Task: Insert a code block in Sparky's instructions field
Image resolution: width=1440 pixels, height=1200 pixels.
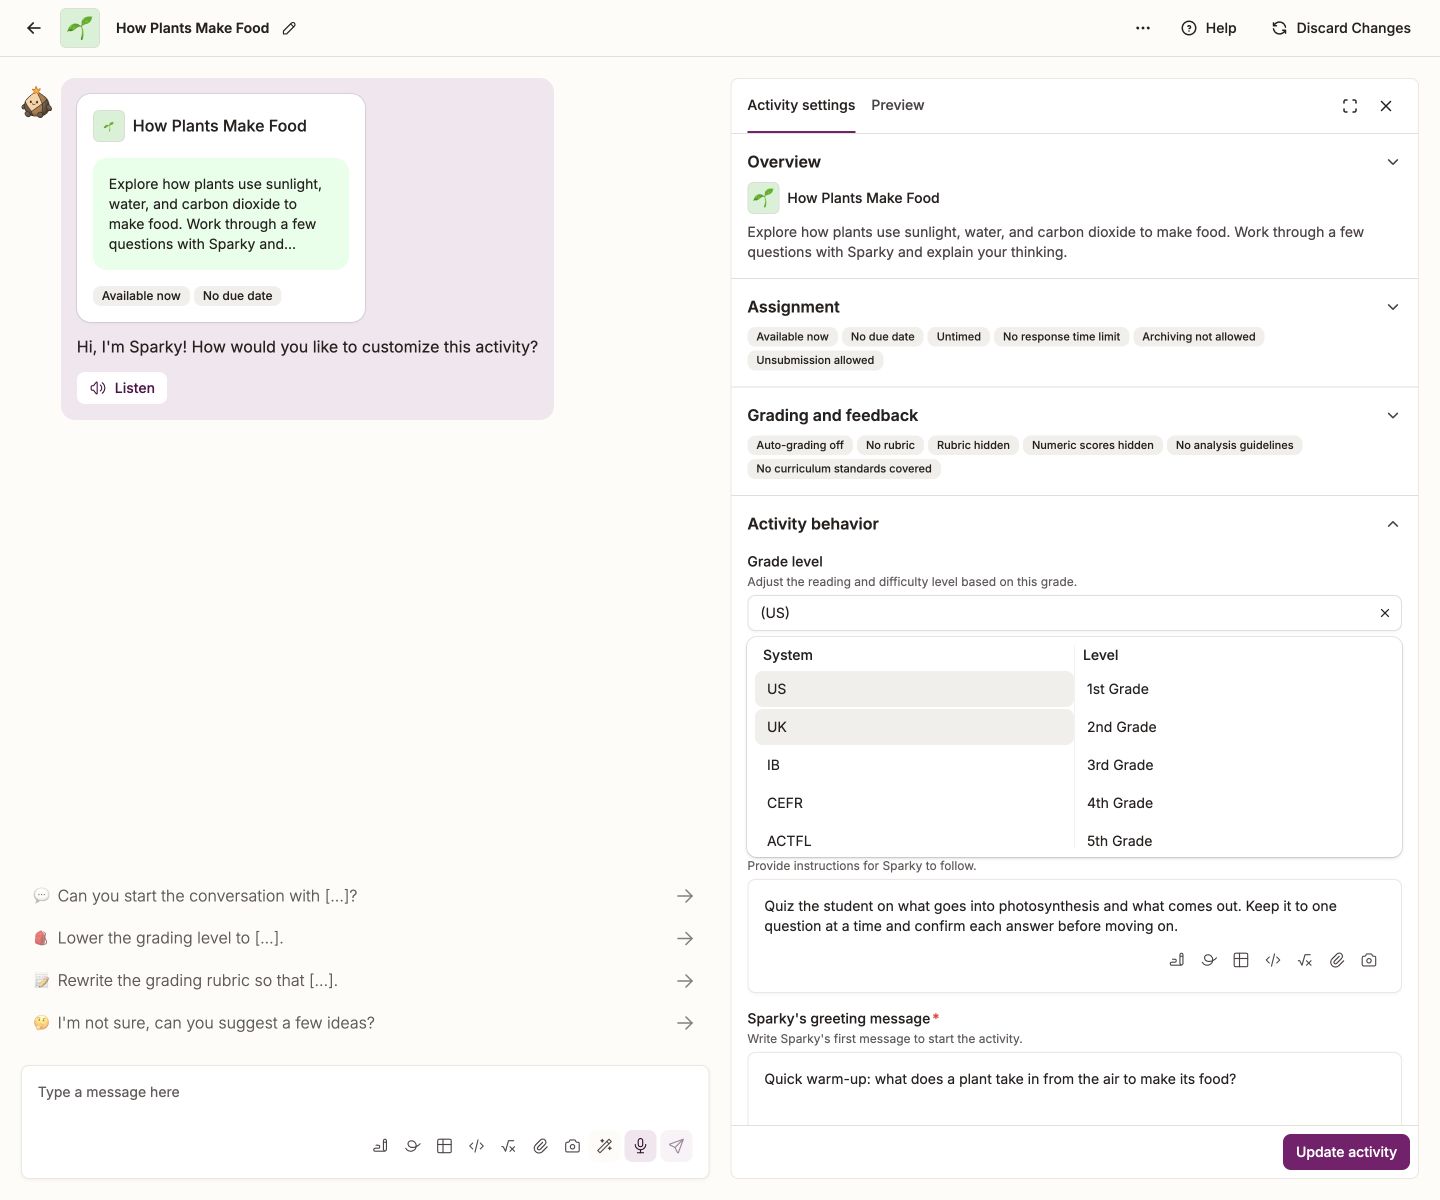Action: (x=1273, y=960)
